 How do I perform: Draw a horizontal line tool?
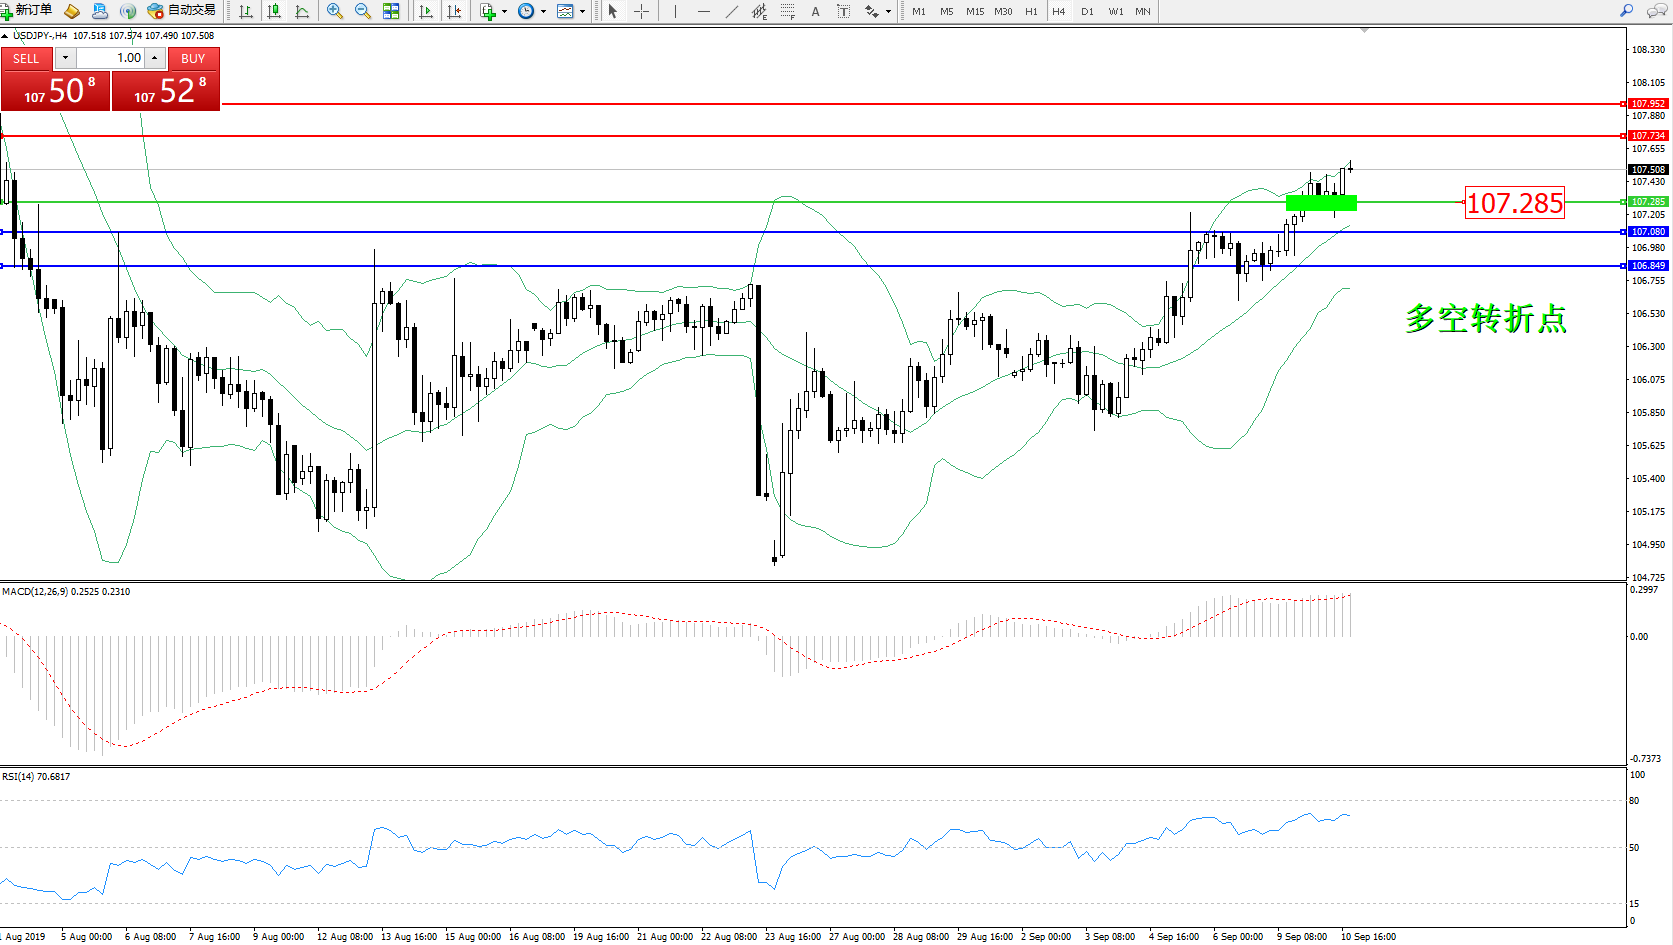[704, 11]
